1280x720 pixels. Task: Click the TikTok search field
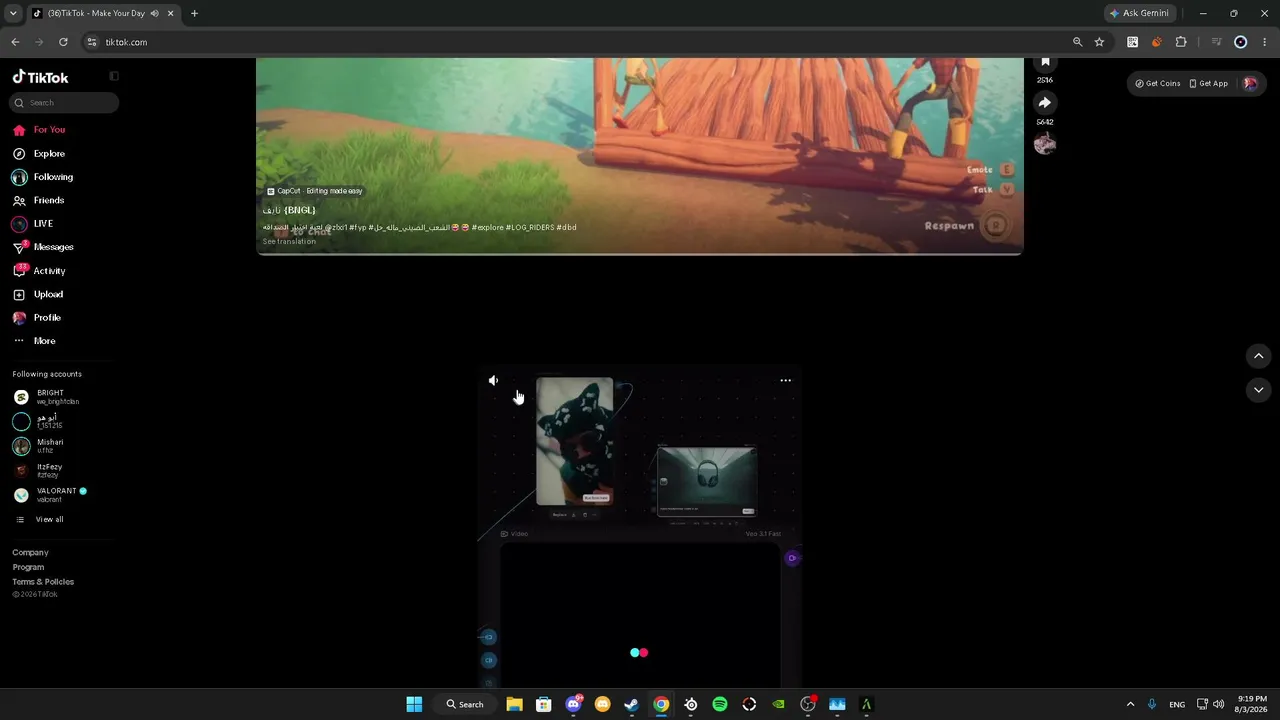click(64, 103)
